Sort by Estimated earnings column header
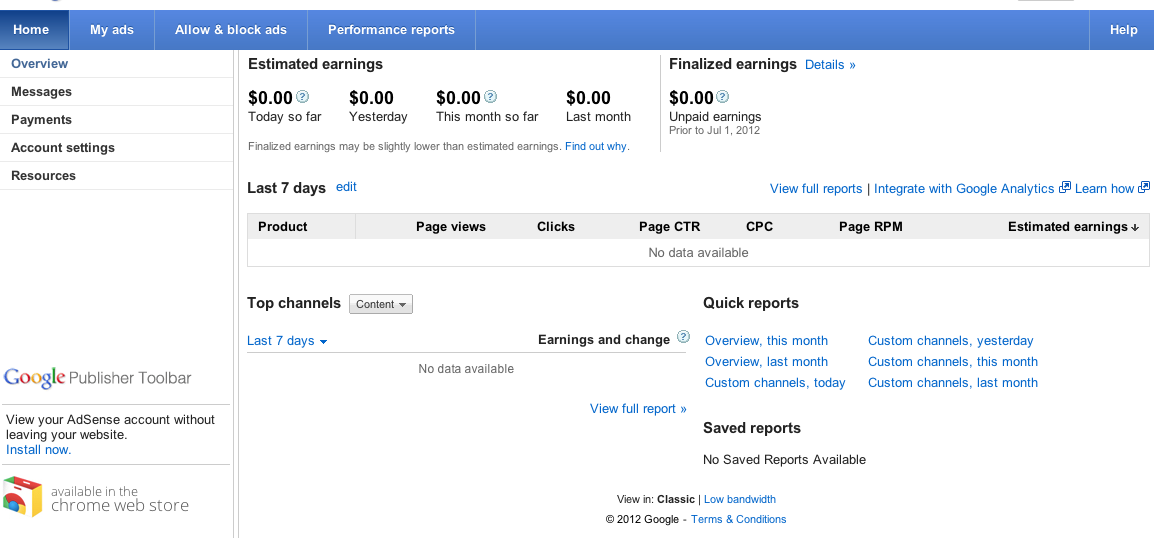Image resolution: width=1154 pixels, height=538 pixels. [x=1072, y=227]
